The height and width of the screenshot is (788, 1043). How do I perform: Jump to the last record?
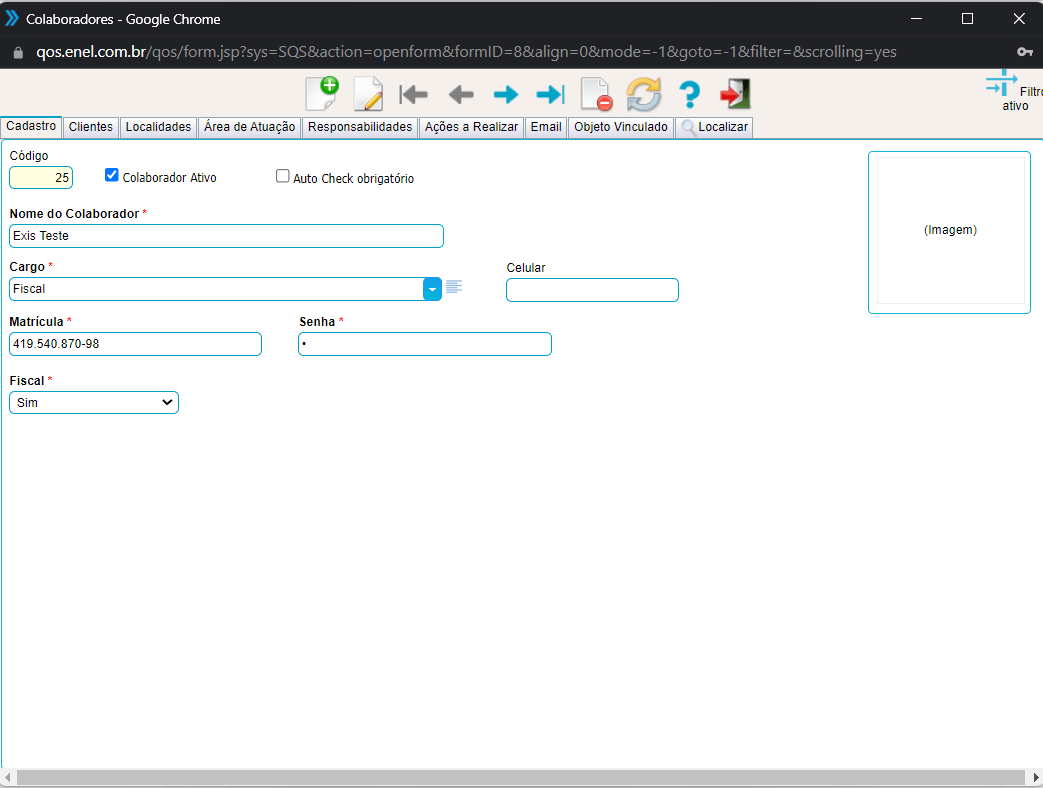[x=550, y=95]
